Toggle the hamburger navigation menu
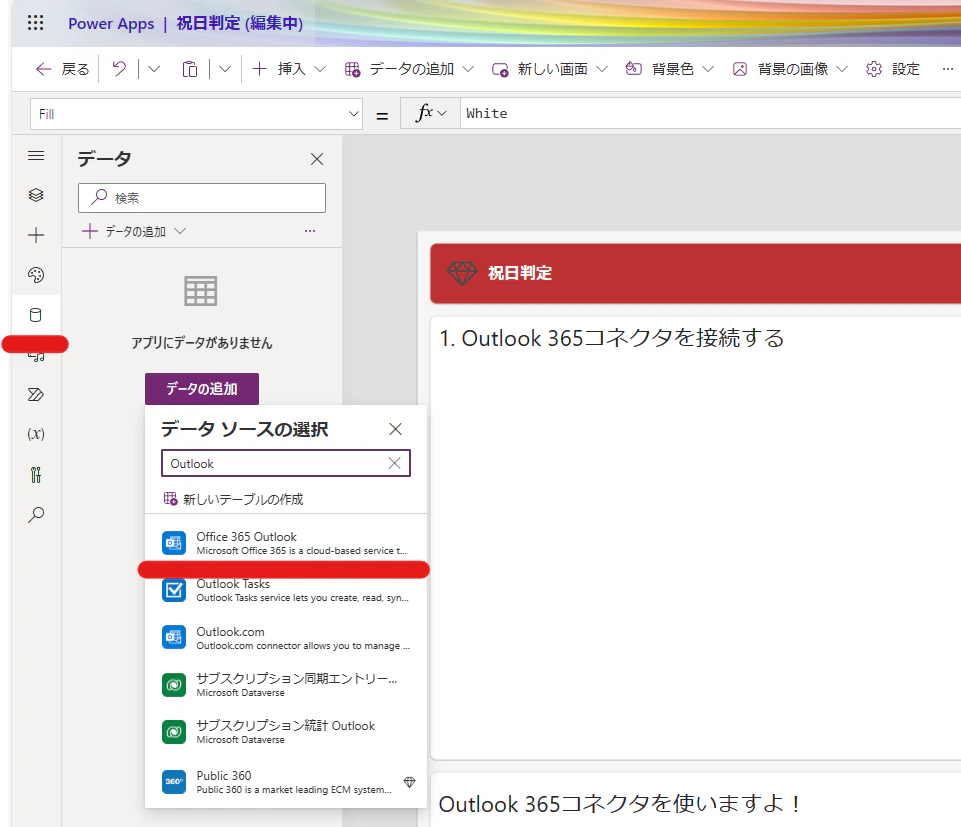This screenshot has height=827, width=961. pyautogui.click(x=36, y=156)
